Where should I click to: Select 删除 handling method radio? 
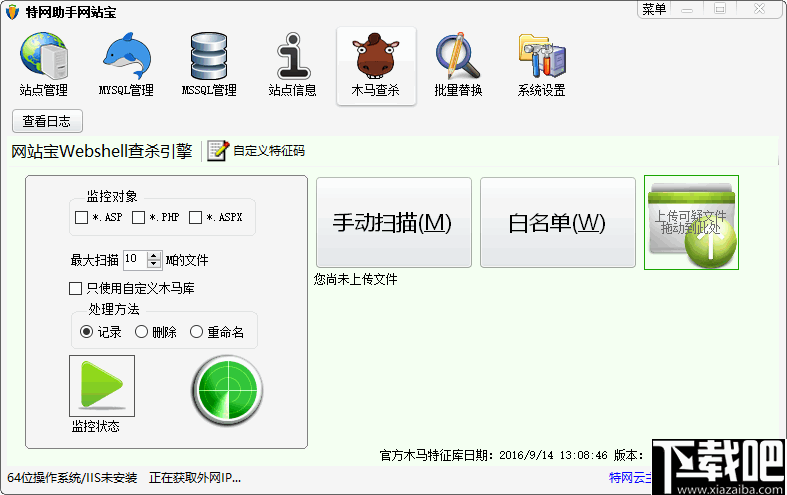pyautogui.click(x=142, y=332)
